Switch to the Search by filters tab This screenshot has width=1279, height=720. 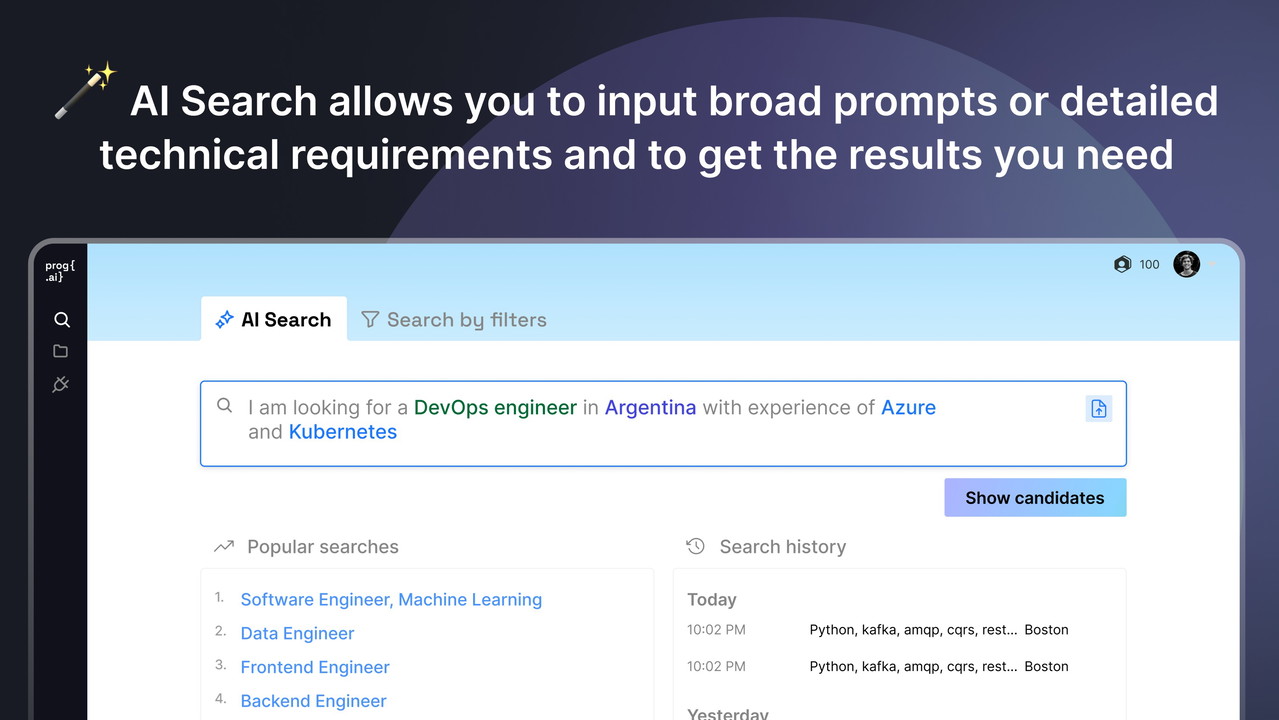pyautogui.click(x=454, y=320)
